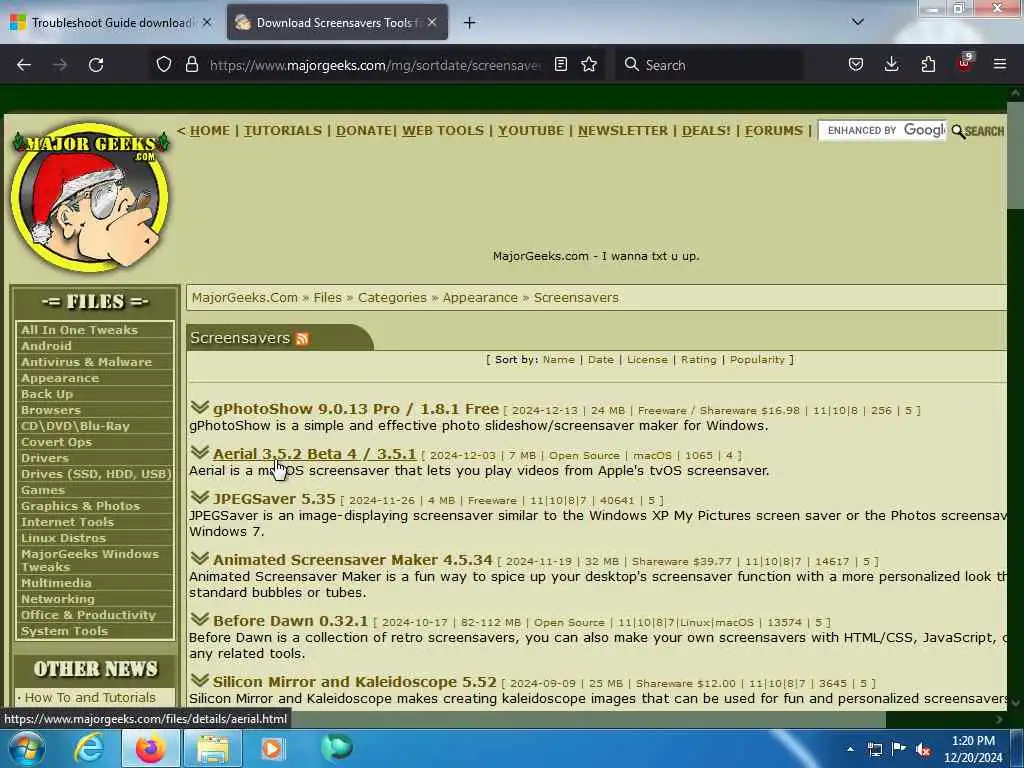Open the Before Dawn 0.32.1 link
This screenshot has width=1024, height=768.
(x=291, y=620)
